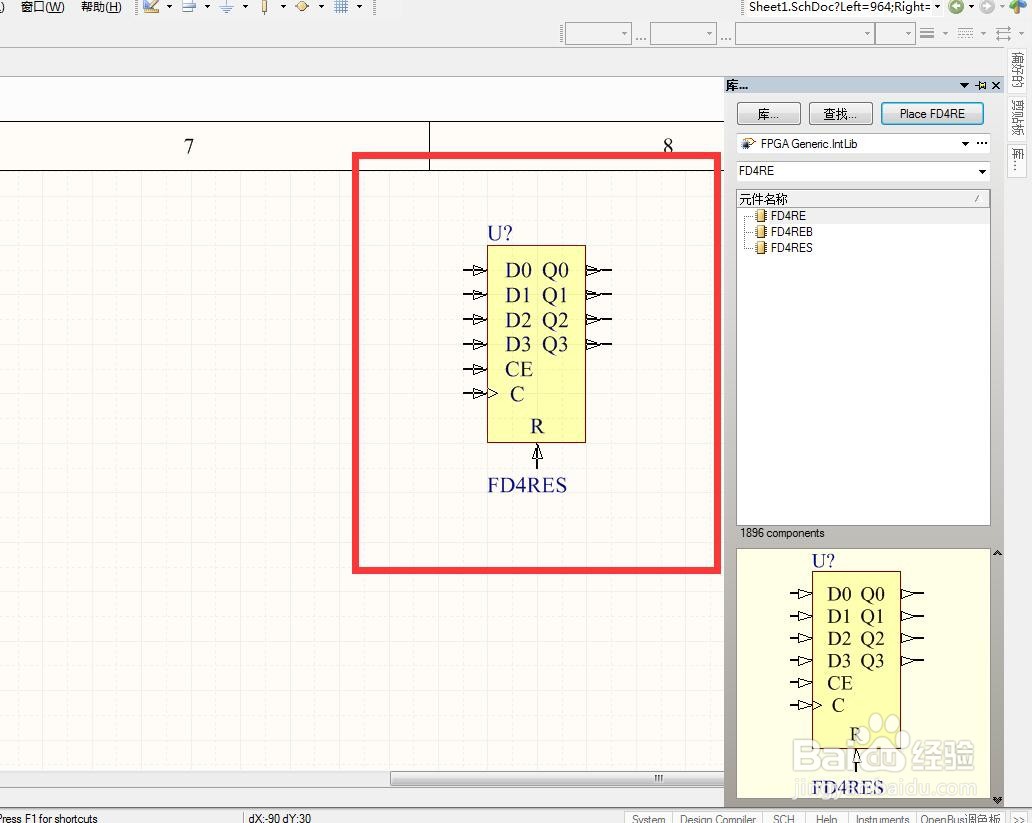The height and width of the screenshot is (823, 1032).
Task: Open the FPGA Generic.IntLib library dropdown
Action: click(966, 144)
